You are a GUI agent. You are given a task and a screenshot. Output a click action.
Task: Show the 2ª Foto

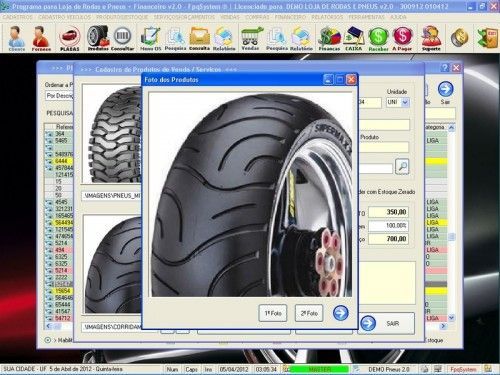pyautogui.click(x=309, y=313)
